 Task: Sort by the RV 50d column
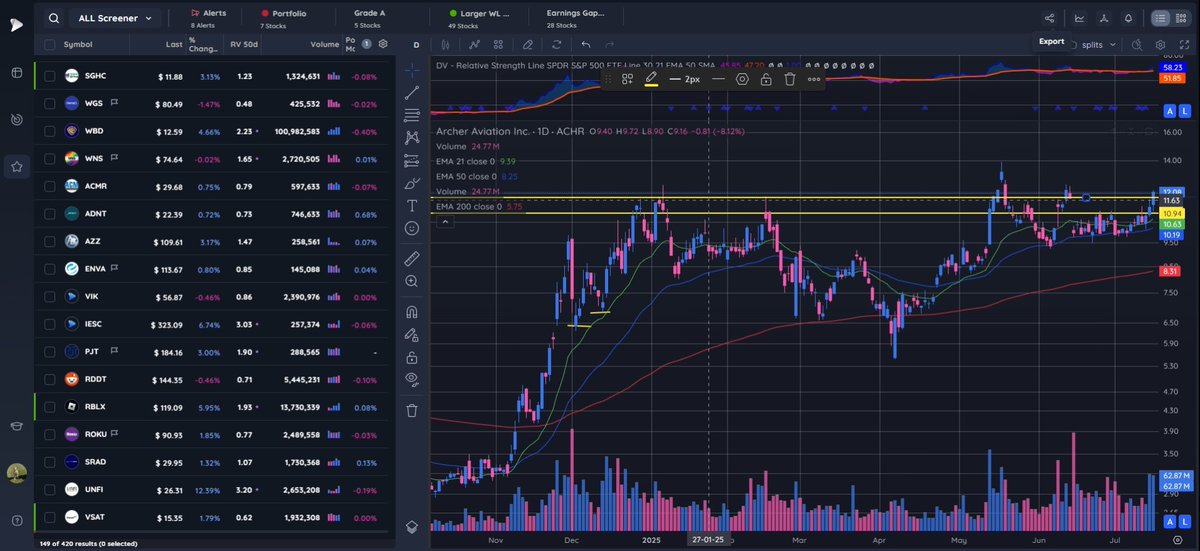244,45
